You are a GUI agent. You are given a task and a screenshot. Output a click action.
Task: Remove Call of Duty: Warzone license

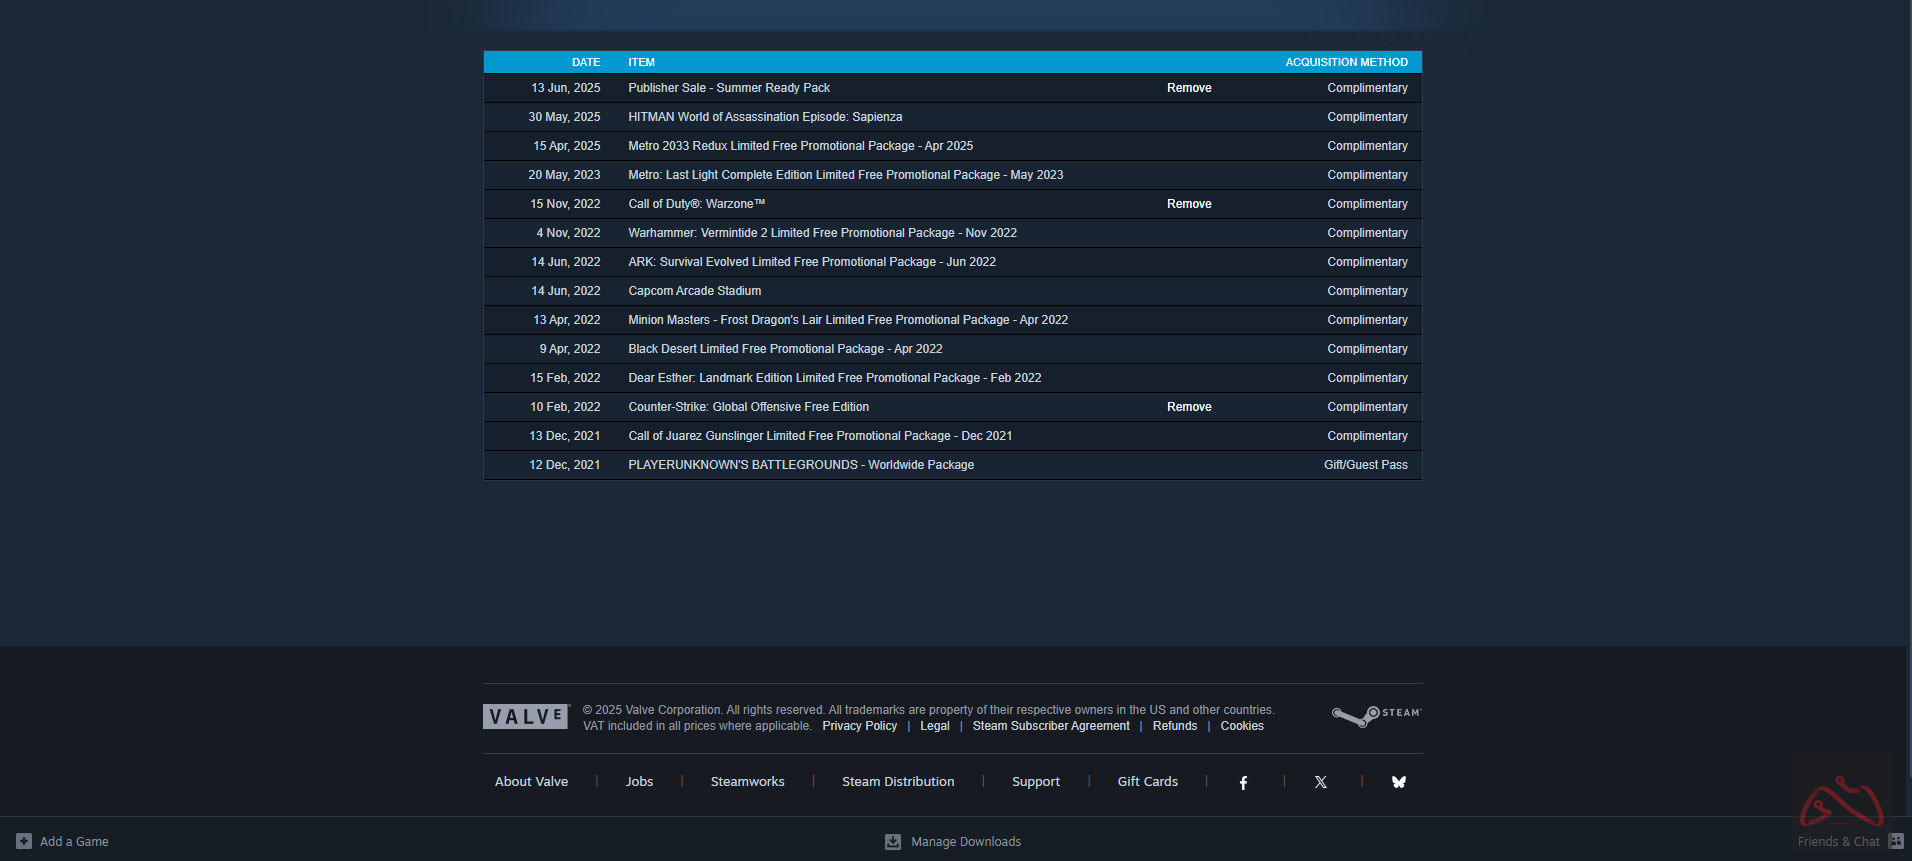(1189, 204)
